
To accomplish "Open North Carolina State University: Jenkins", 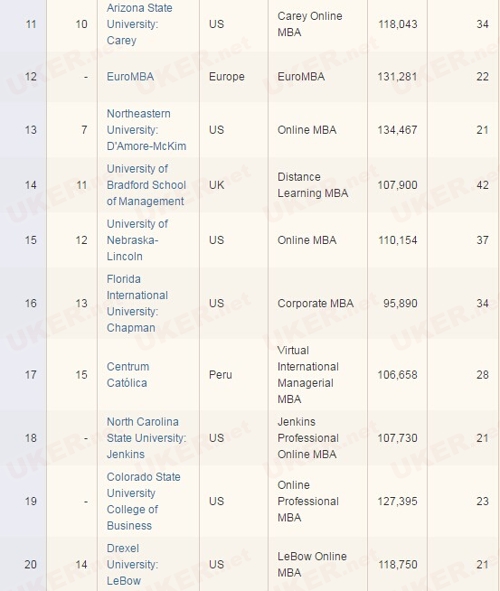I will [x=146, y=438].
